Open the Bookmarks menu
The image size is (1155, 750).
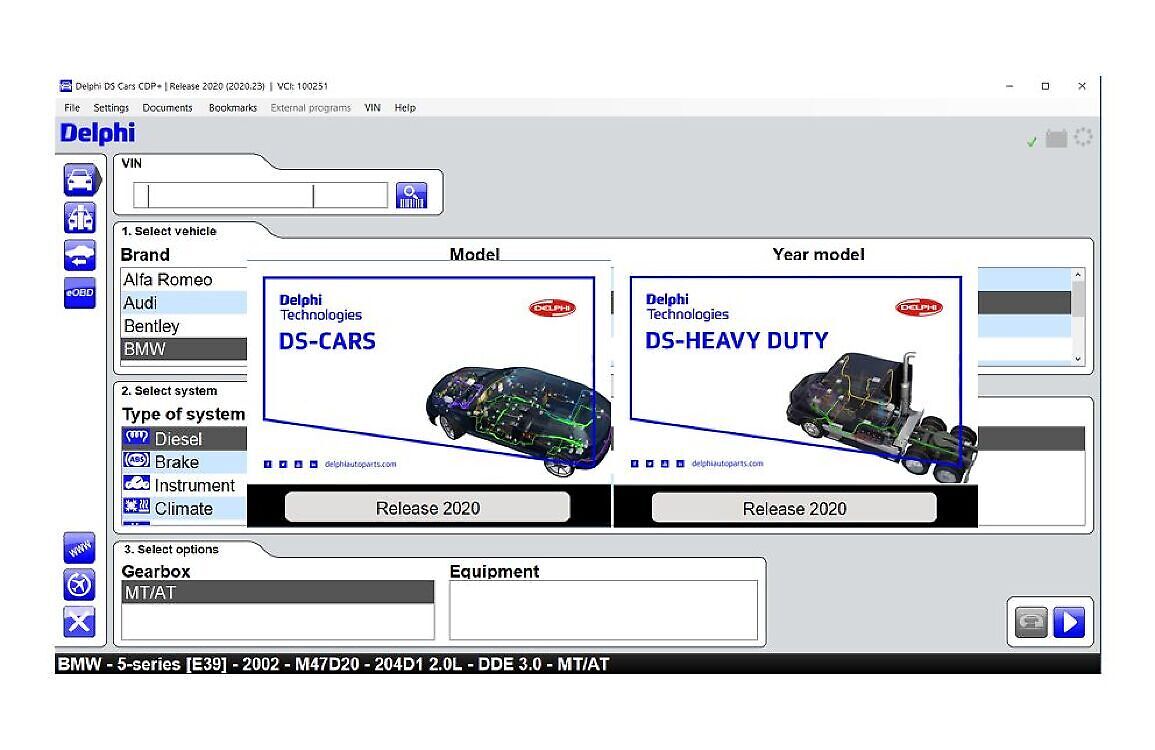232,107
